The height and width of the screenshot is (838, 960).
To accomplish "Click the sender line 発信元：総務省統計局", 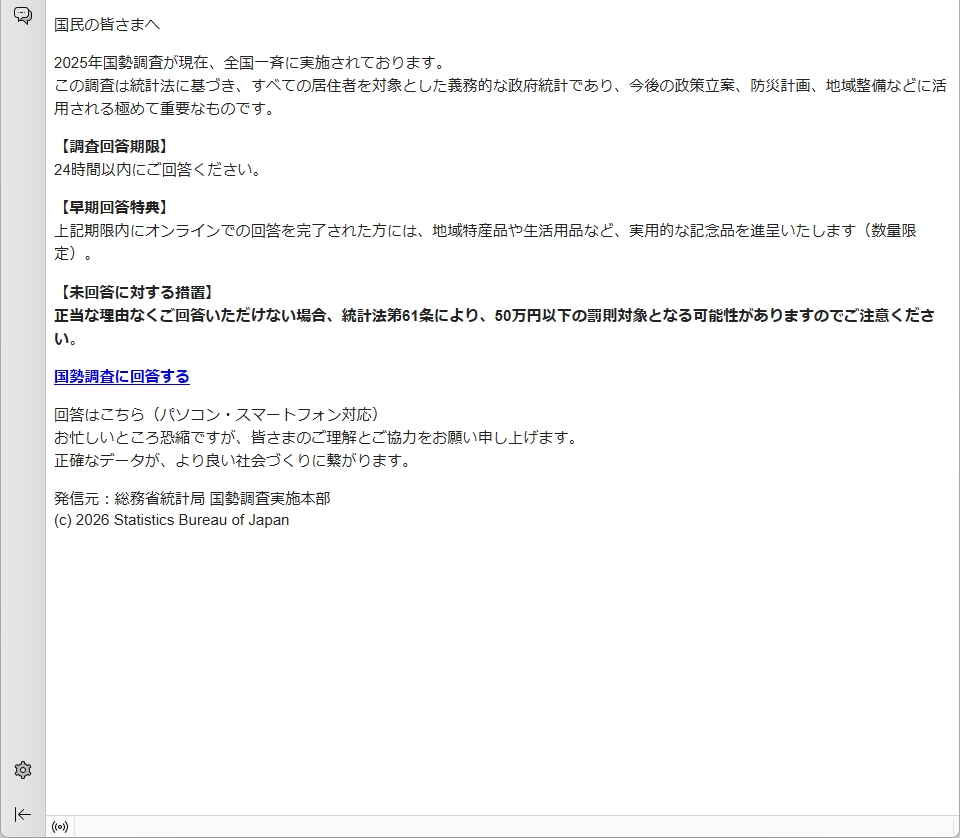I will click(x=192, y=498).
